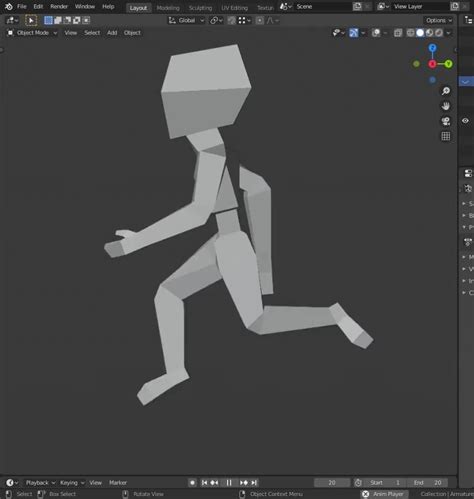
Task: Switch perspective/orthographic with grid icon
Action: [446, 136]
